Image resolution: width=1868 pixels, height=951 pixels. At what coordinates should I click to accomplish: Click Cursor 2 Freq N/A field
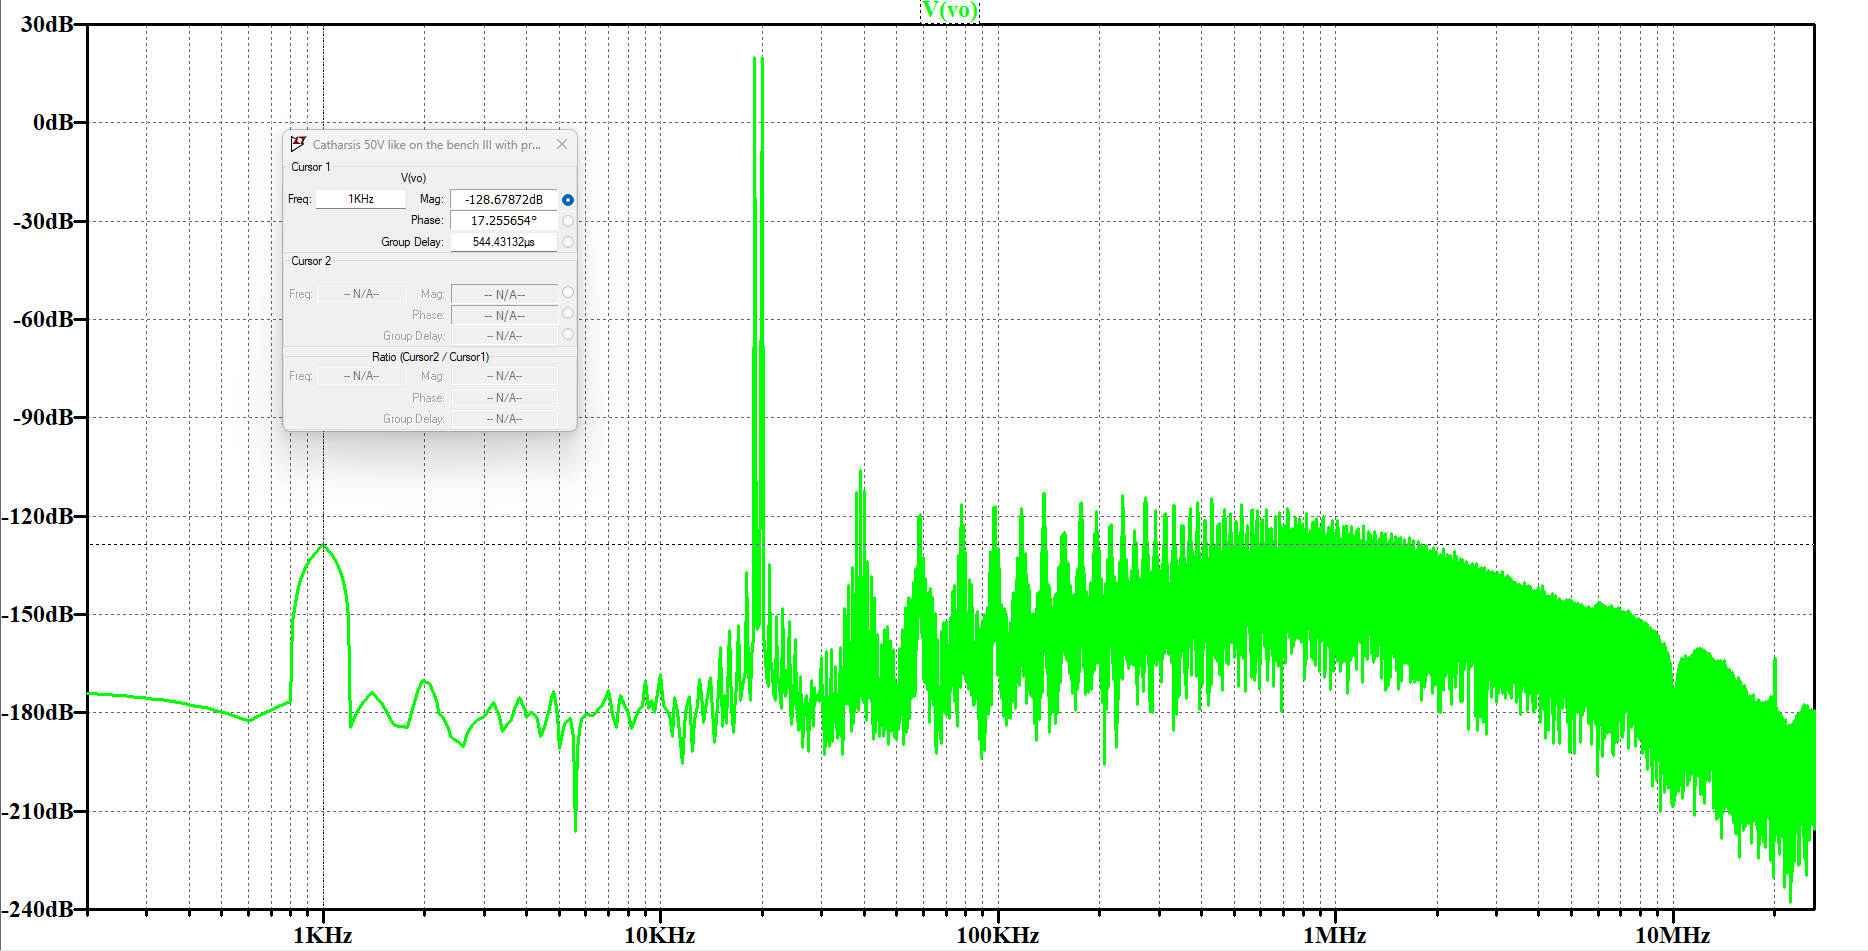point(361,294)
